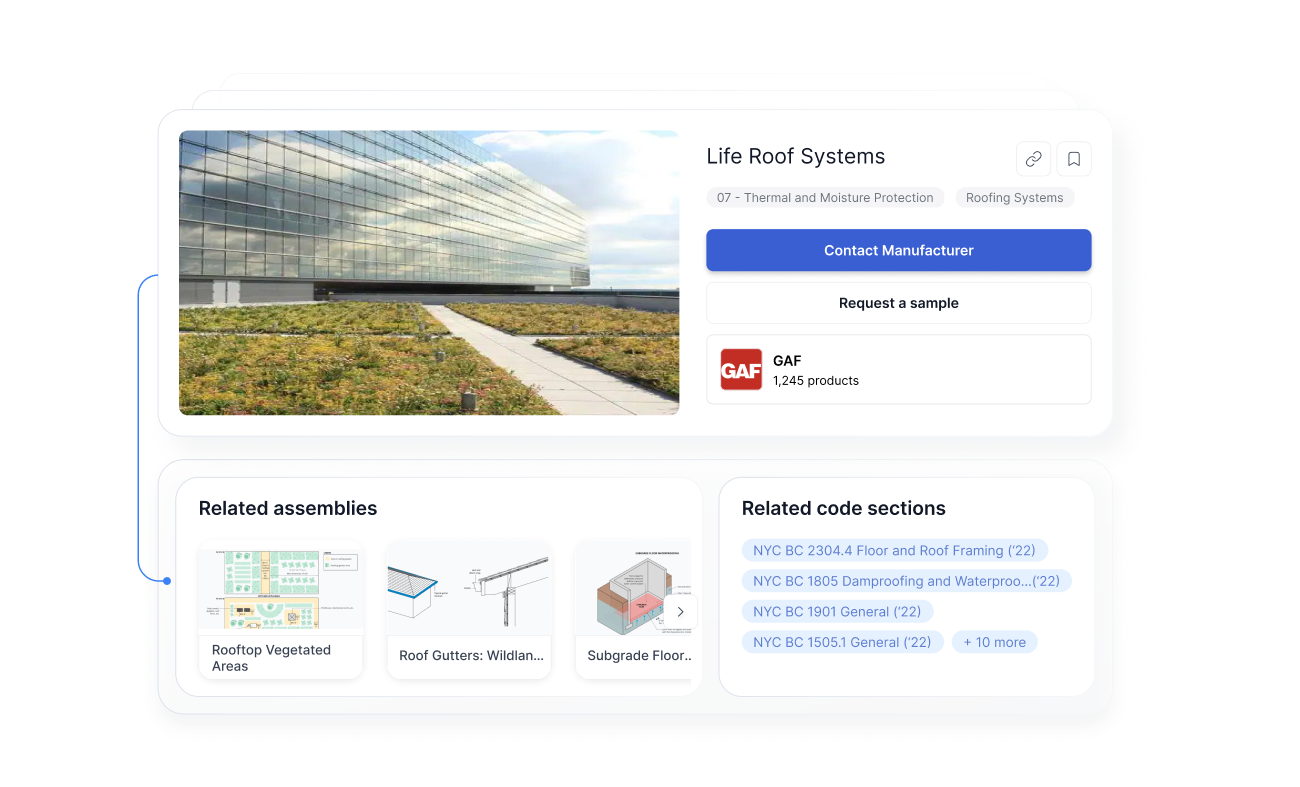Select the GAF manufacturer logo
The height and width of the screenshot is (787, 1300).
click(741, 369)
